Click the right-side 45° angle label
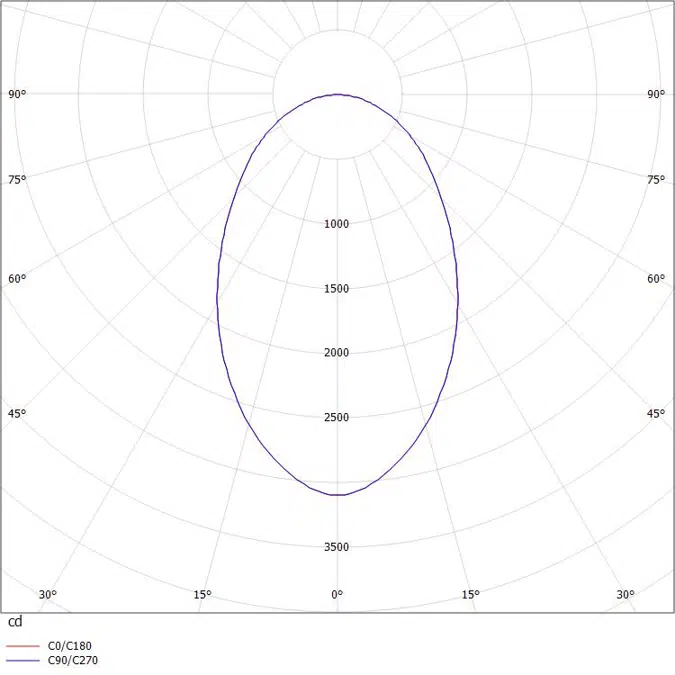 656,413
